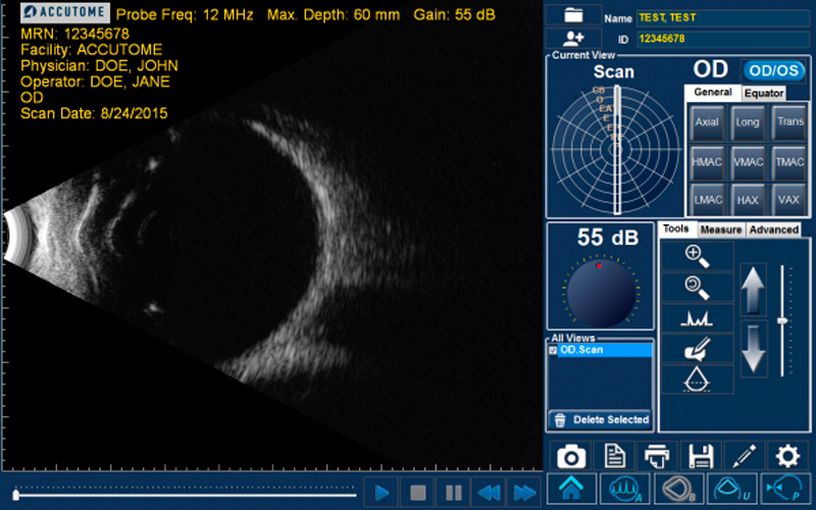This screenshot has width=816, height=510.
Task: Save the exam with the floppy disk icon
Action: point(701,456)
